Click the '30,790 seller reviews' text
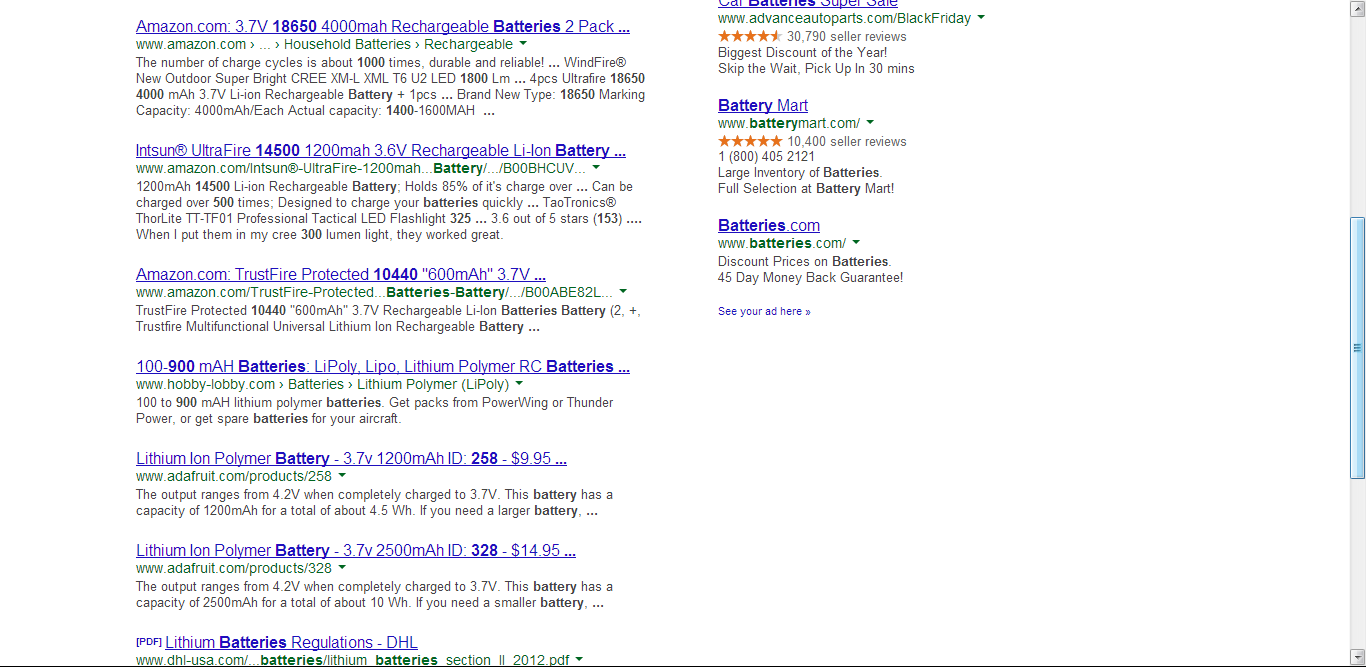The height and width of the screenshot is (667, 1368). 847,37
